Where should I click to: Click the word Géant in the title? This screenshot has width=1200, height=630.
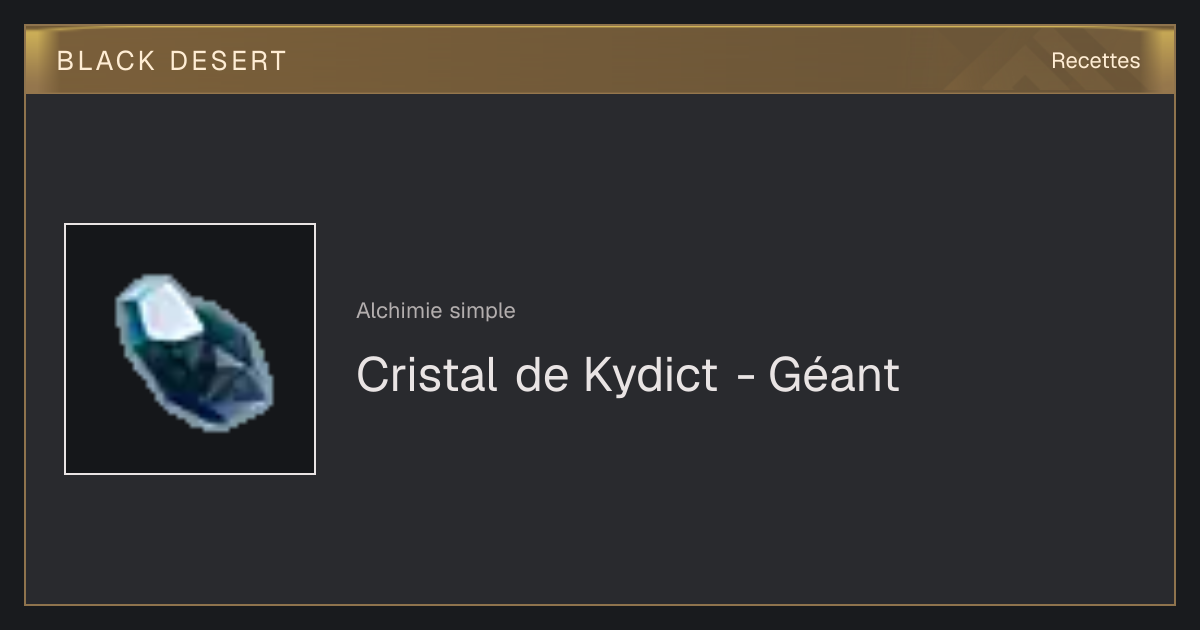(834, 375)
